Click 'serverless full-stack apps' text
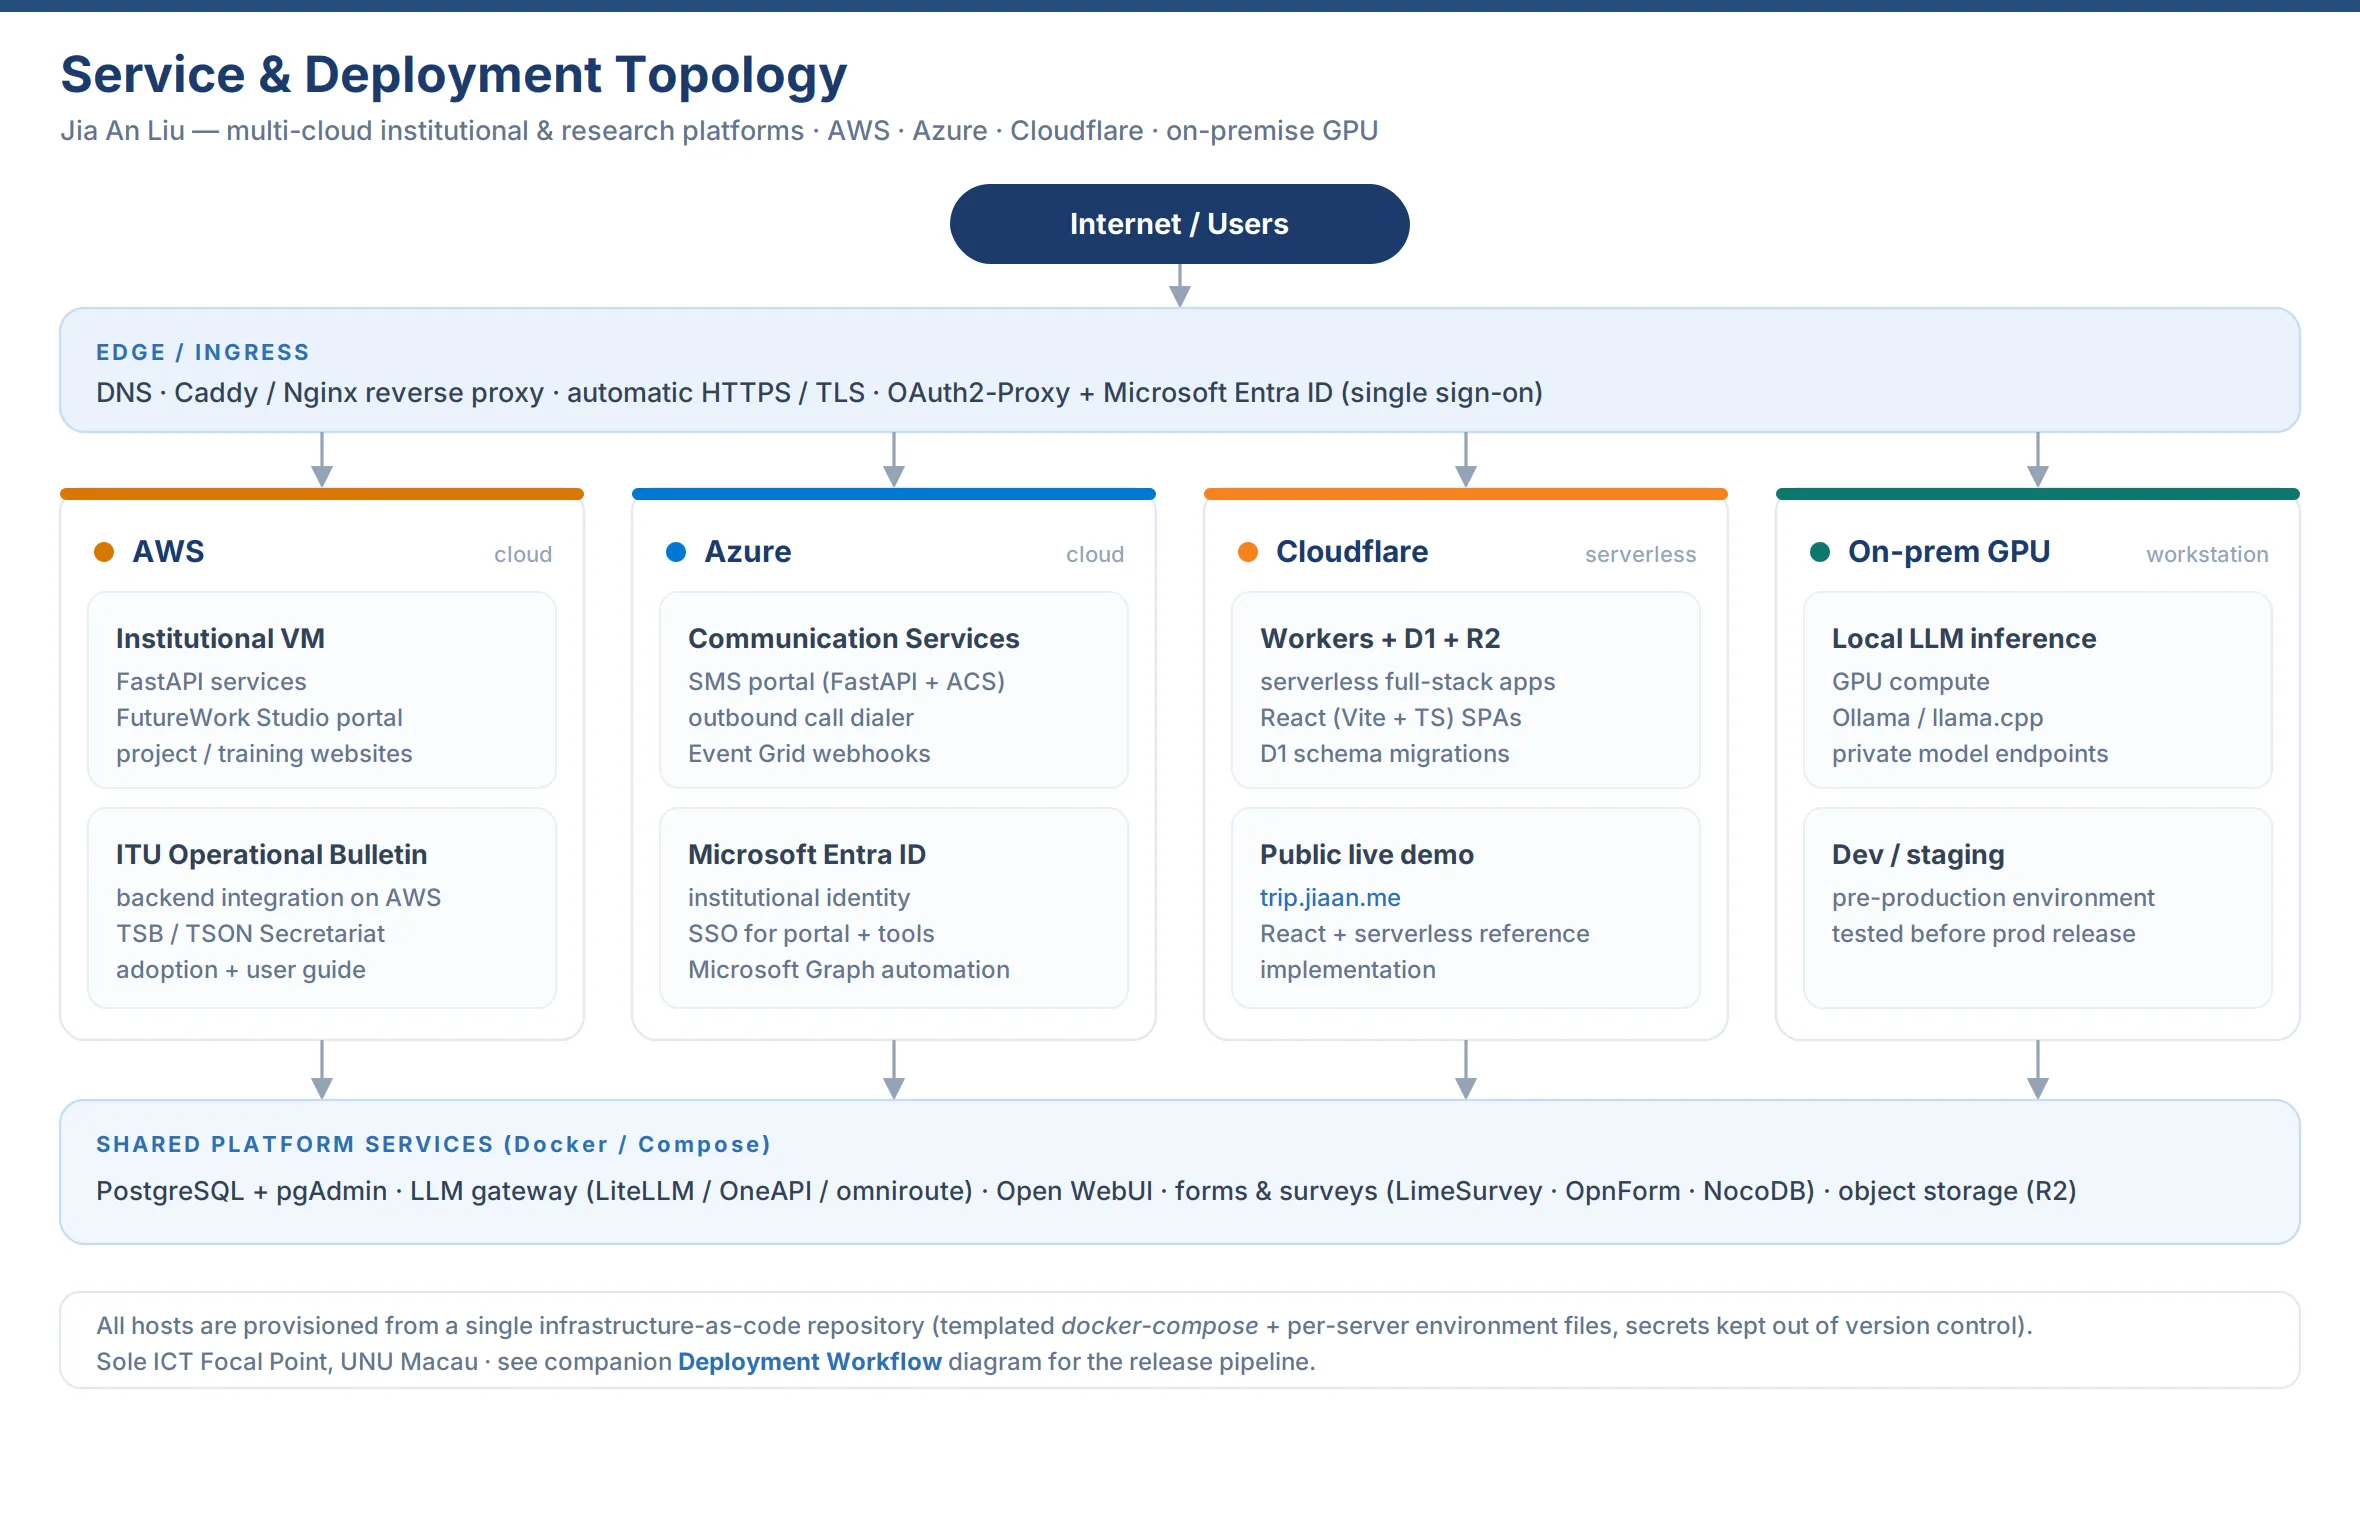Screen dimensions: 2360x1540 pos(1408,682)
